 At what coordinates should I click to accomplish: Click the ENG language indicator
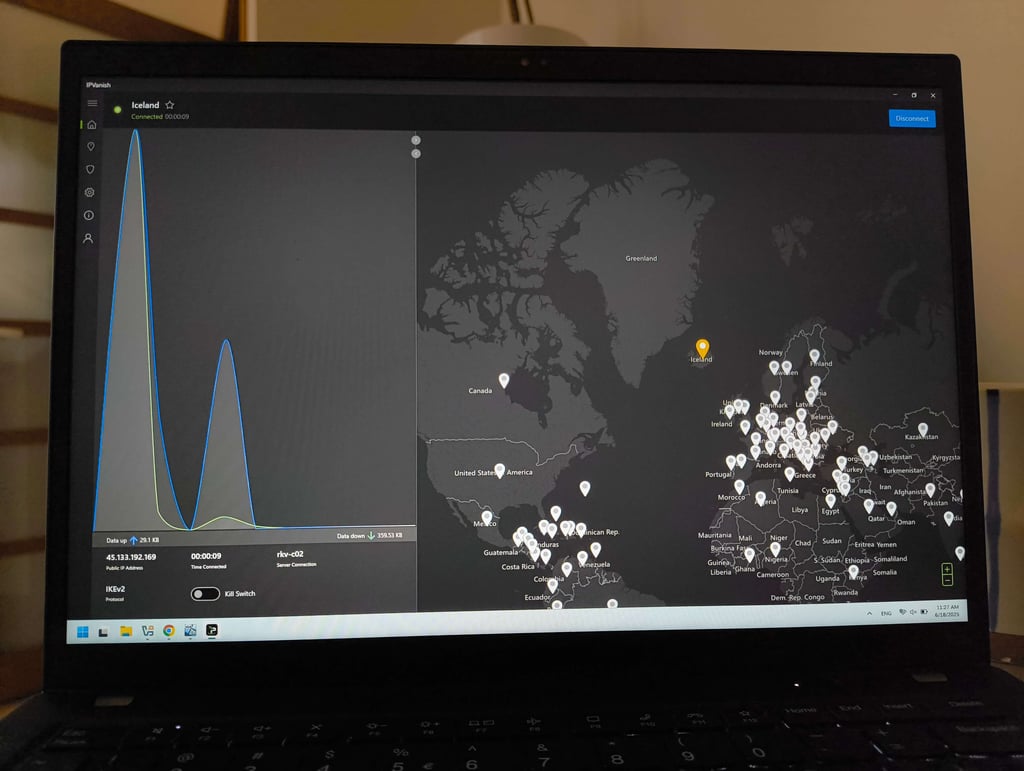886,613
